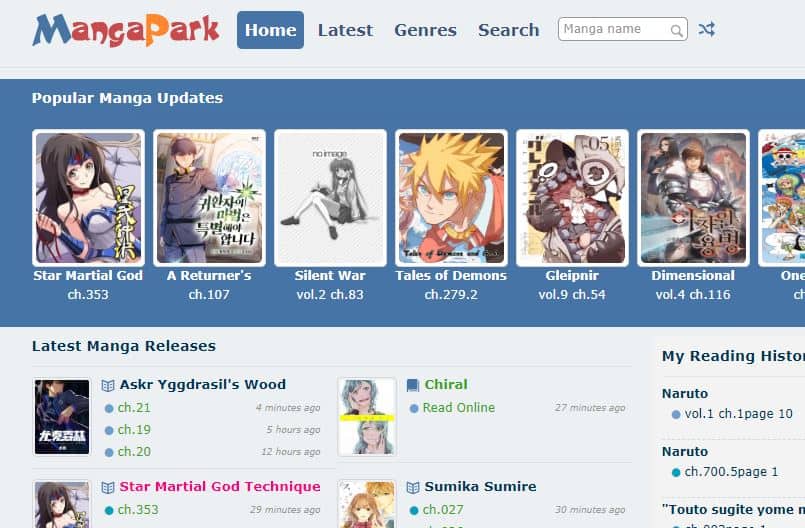Open the Home tab
The image size is (805, 528).
(x=271, y=30)
